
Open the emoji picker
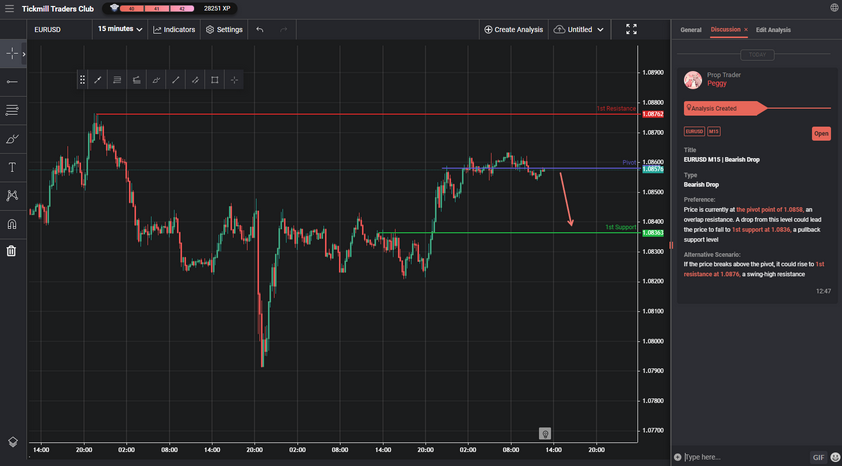pos(834,457)
